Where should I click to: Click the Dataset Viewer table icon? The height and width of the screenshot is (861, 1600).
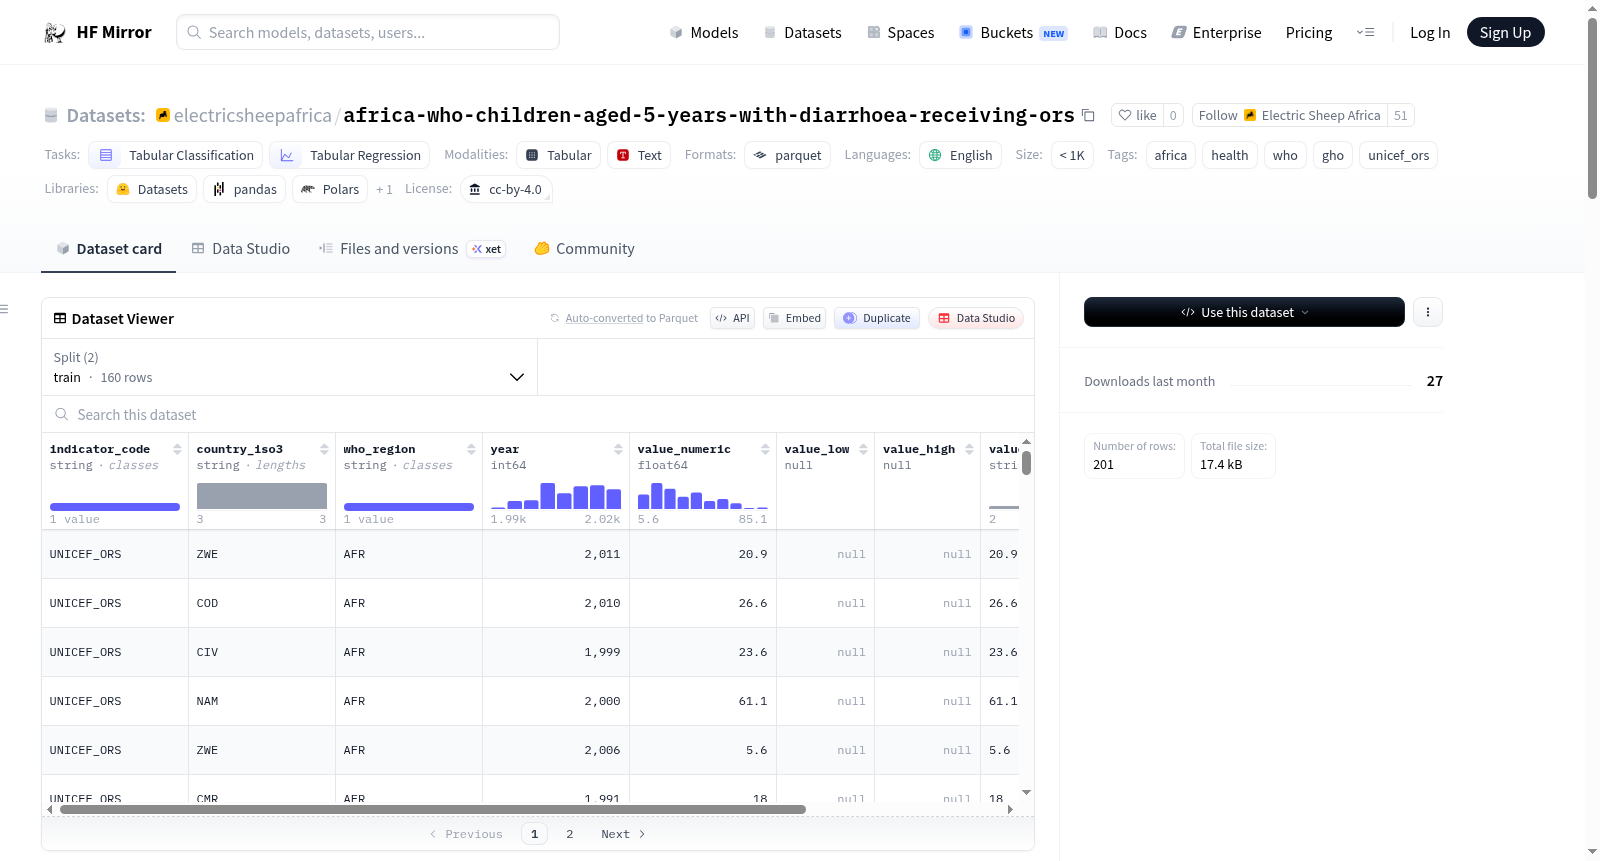tap(60, 319)
